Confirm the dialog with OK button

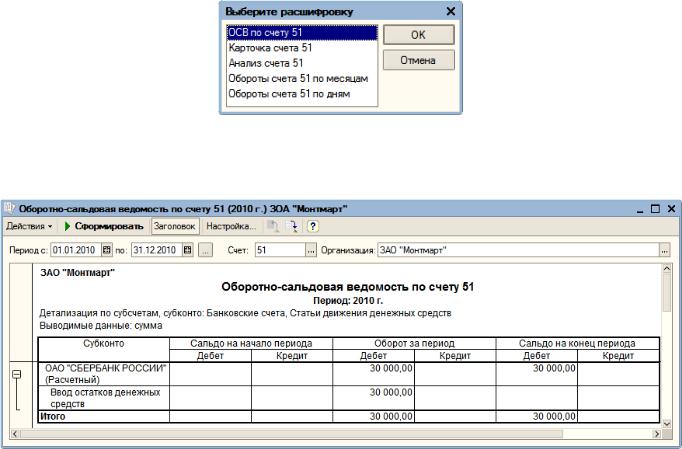coord(418,35)
